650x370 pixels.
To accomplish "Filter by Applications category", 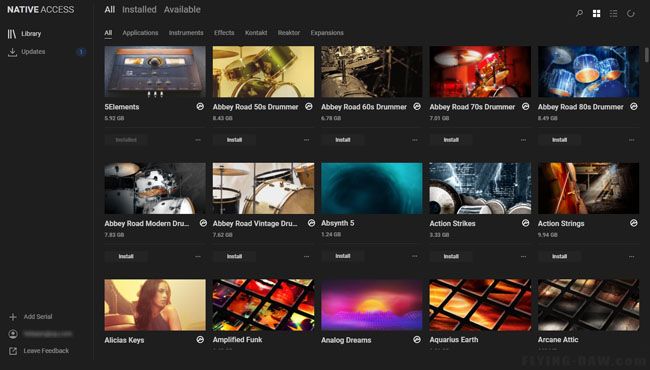I will (140, 33).
